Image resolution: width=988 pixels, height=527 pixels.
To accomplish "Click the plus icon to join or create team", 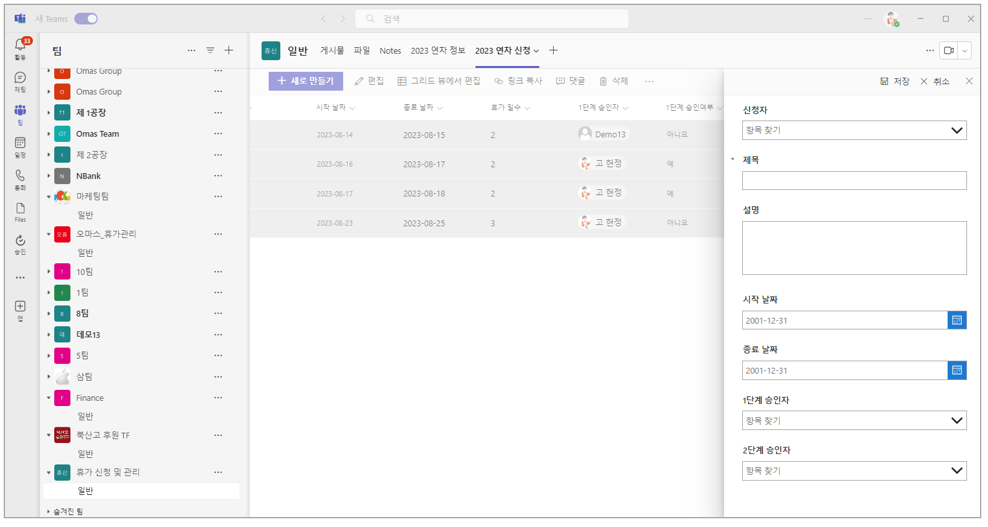I will [x=229, y=50].
